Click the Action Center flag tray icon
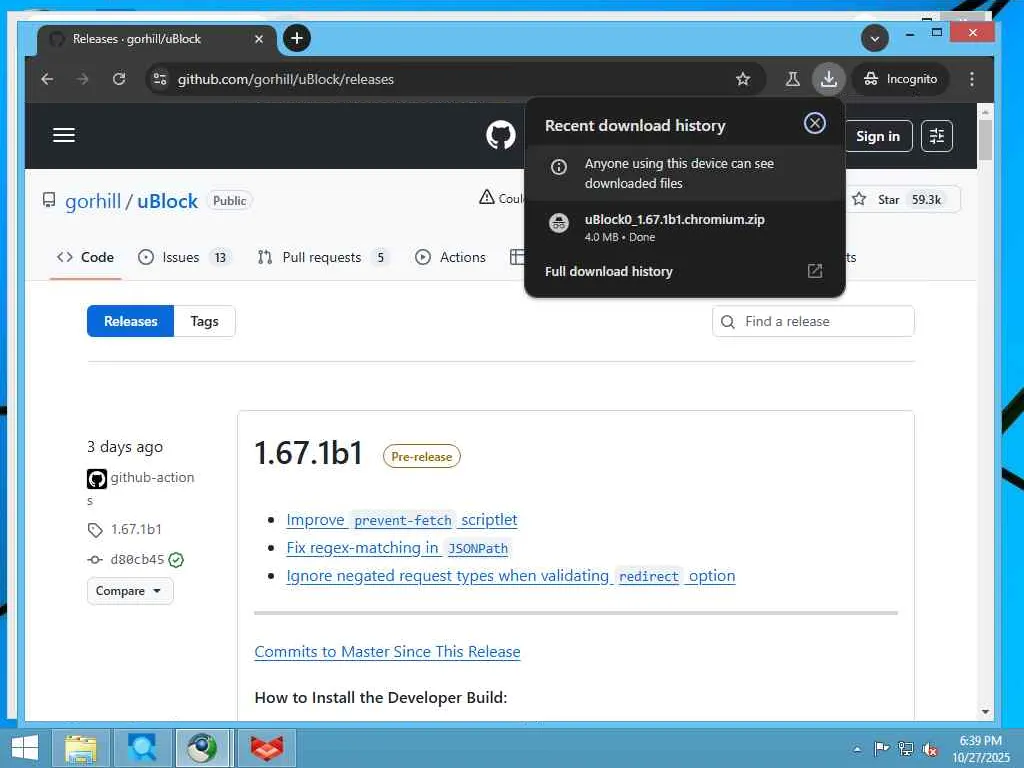The width and height of the screenshot is (1024, 768). coord(881,748)
